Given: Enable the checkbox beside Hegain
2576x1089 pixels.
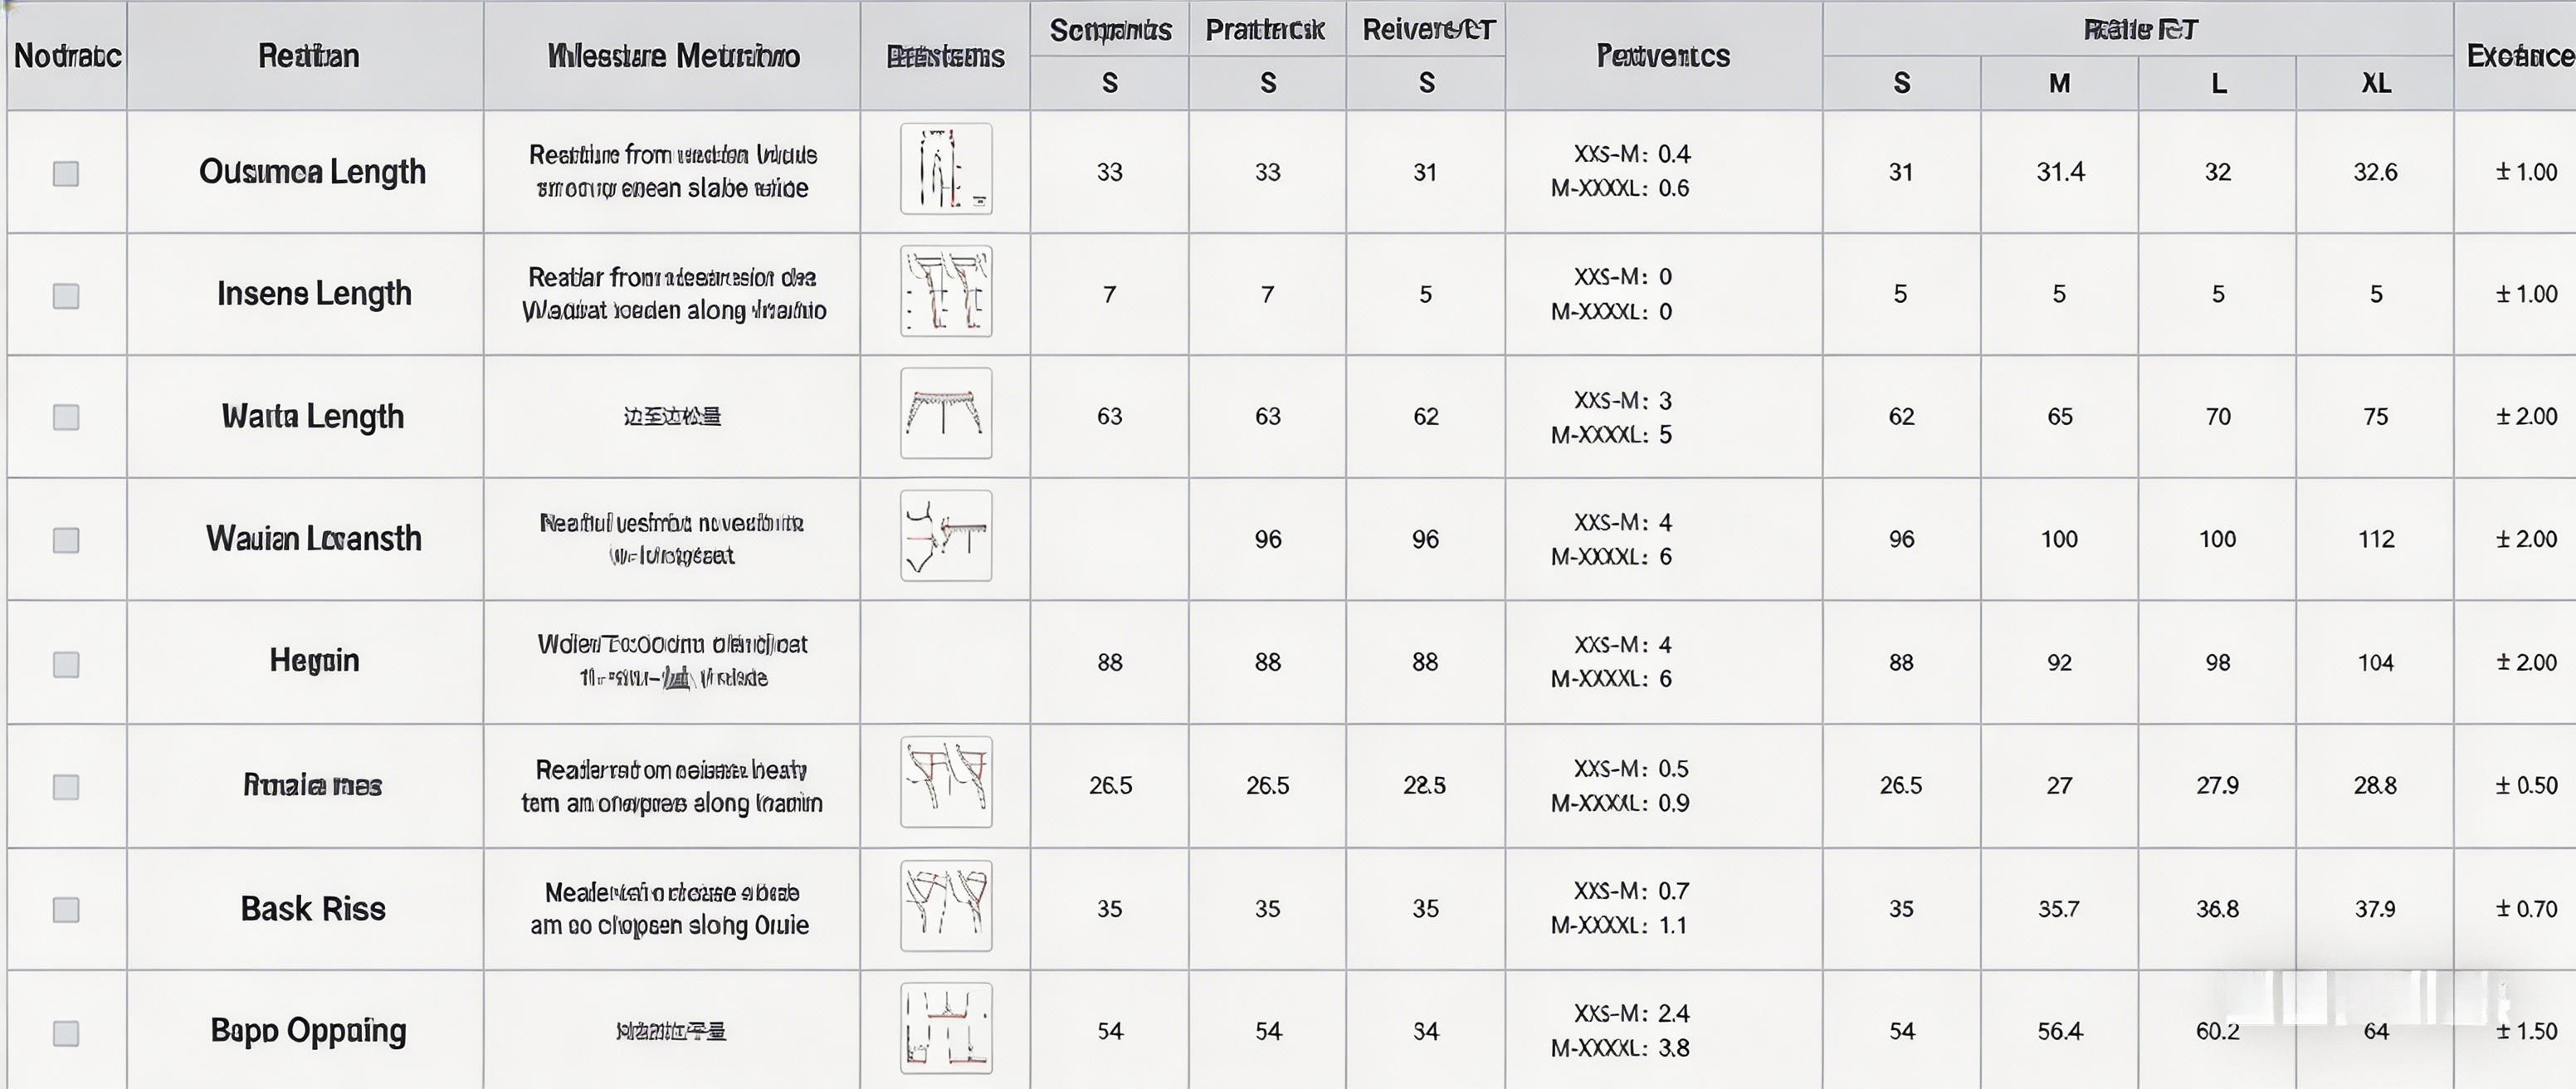Looking at the screenshot, I should [x=66, y=664].
